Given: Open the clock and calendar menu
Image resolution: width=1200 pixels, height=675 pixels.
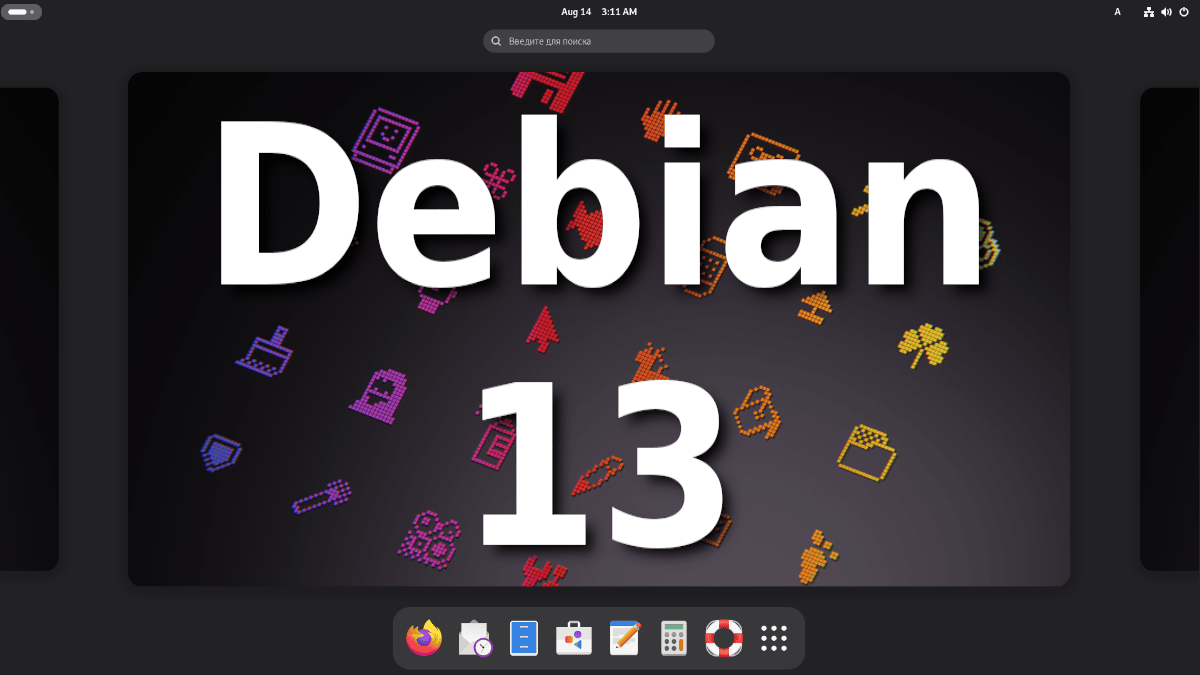Looking at the screenshot, I should pyautogui.click(x=599, y=12).
